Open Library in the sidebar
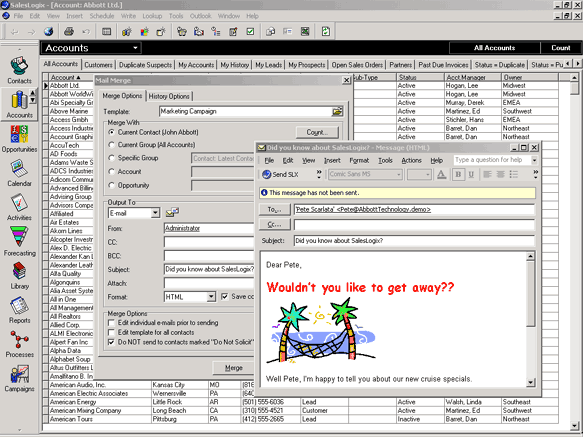 pos(19,276)
